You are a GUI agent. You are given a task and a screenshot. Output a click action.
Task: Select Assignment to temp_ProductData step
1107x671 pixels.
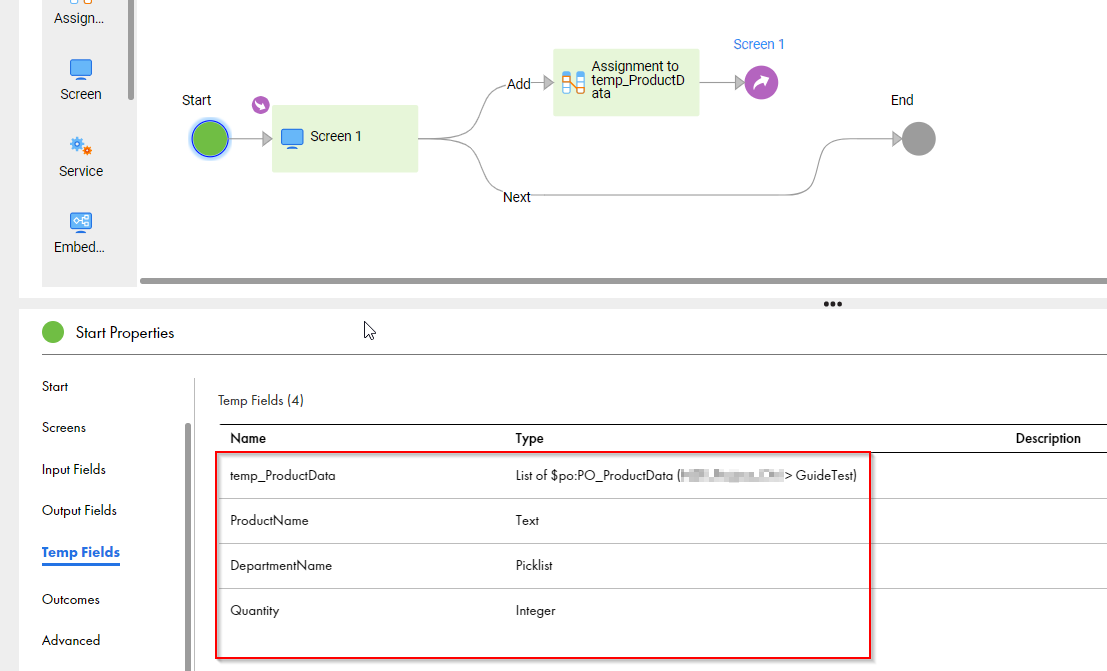626,82
